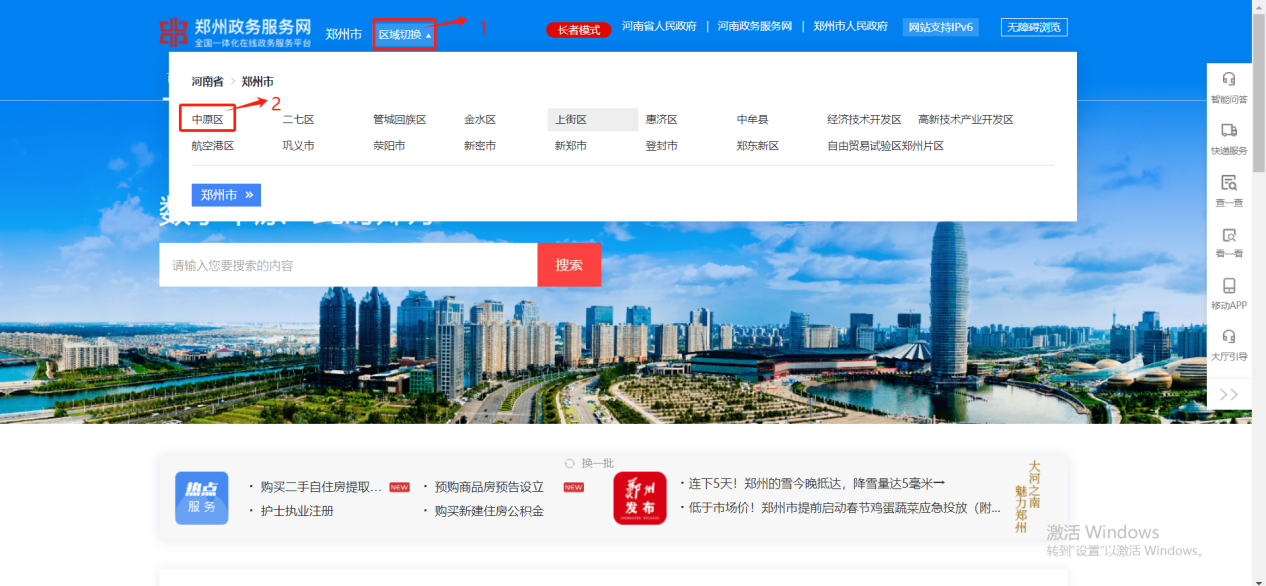Open the 移动APP download panel
The height and width of the screenshot is (586, 1266).
[1228, 293]
